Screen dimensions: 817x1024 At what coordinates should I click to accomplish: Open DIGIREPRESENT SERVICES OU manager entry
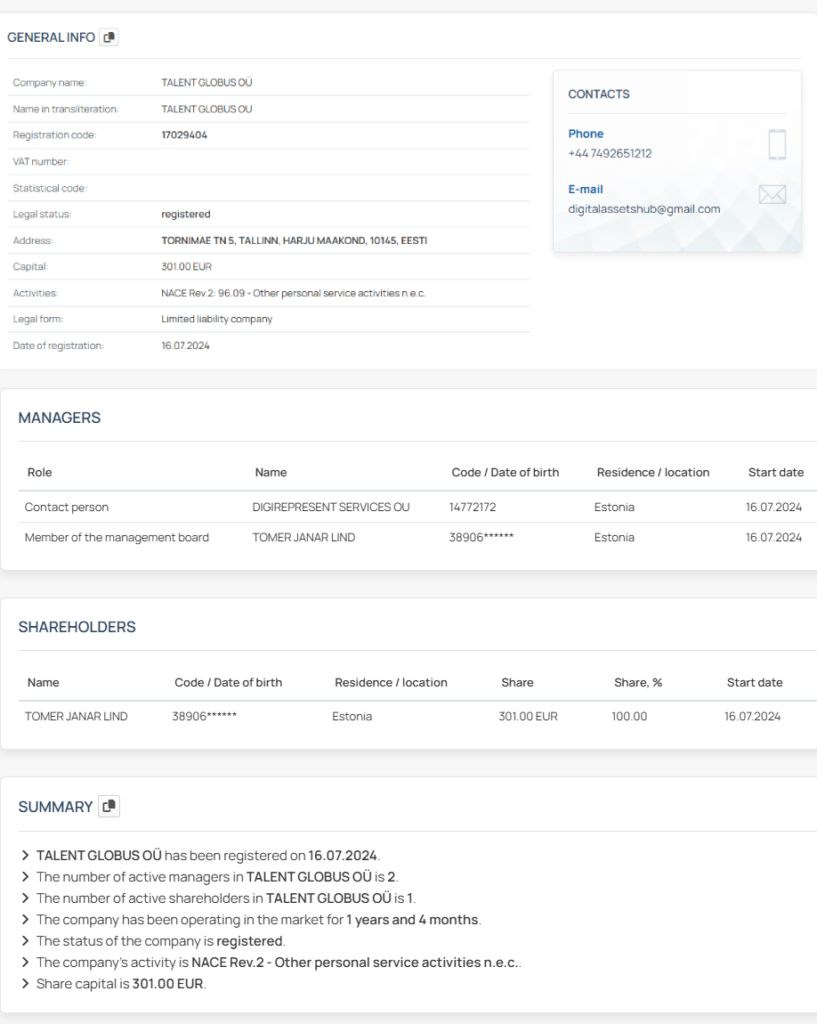(x=330, y=507)
